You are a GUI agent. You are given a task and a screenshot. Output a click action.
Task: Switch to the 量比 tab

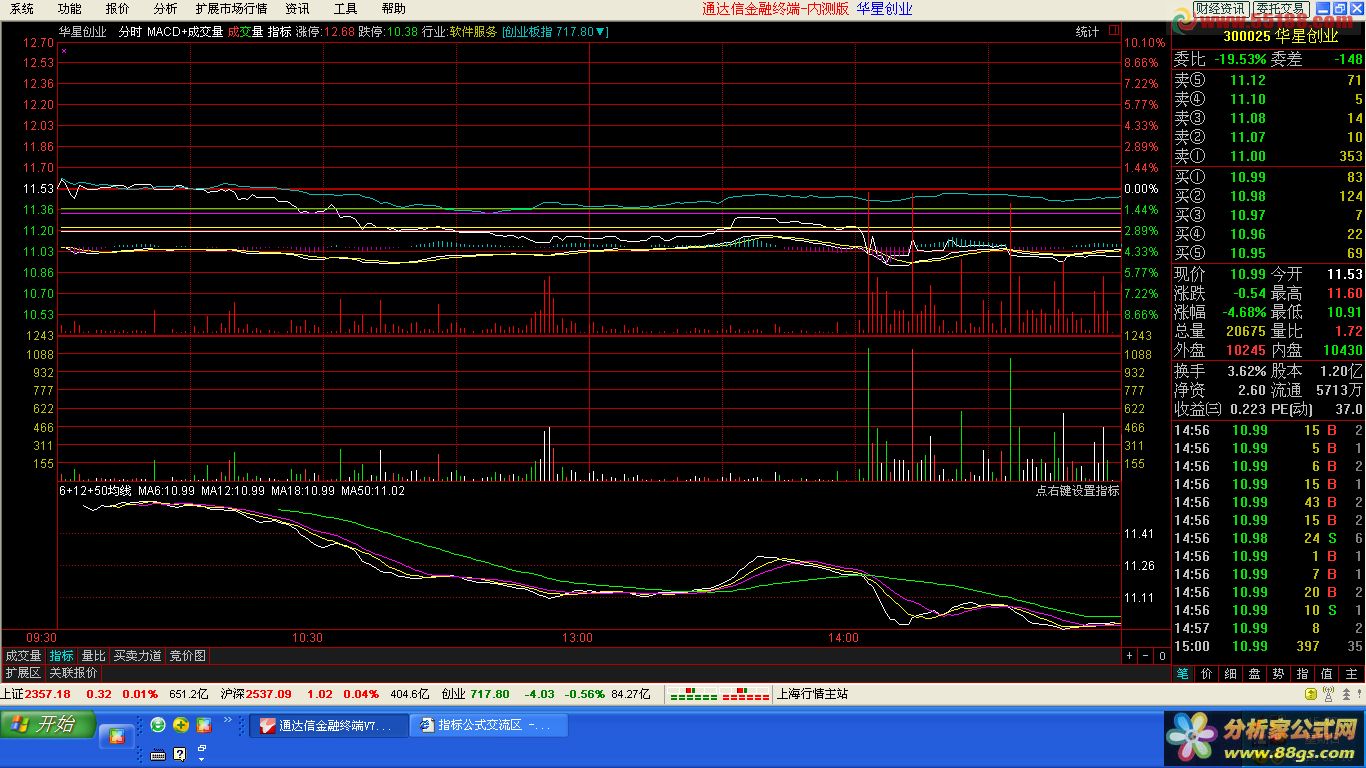[93, 656]
